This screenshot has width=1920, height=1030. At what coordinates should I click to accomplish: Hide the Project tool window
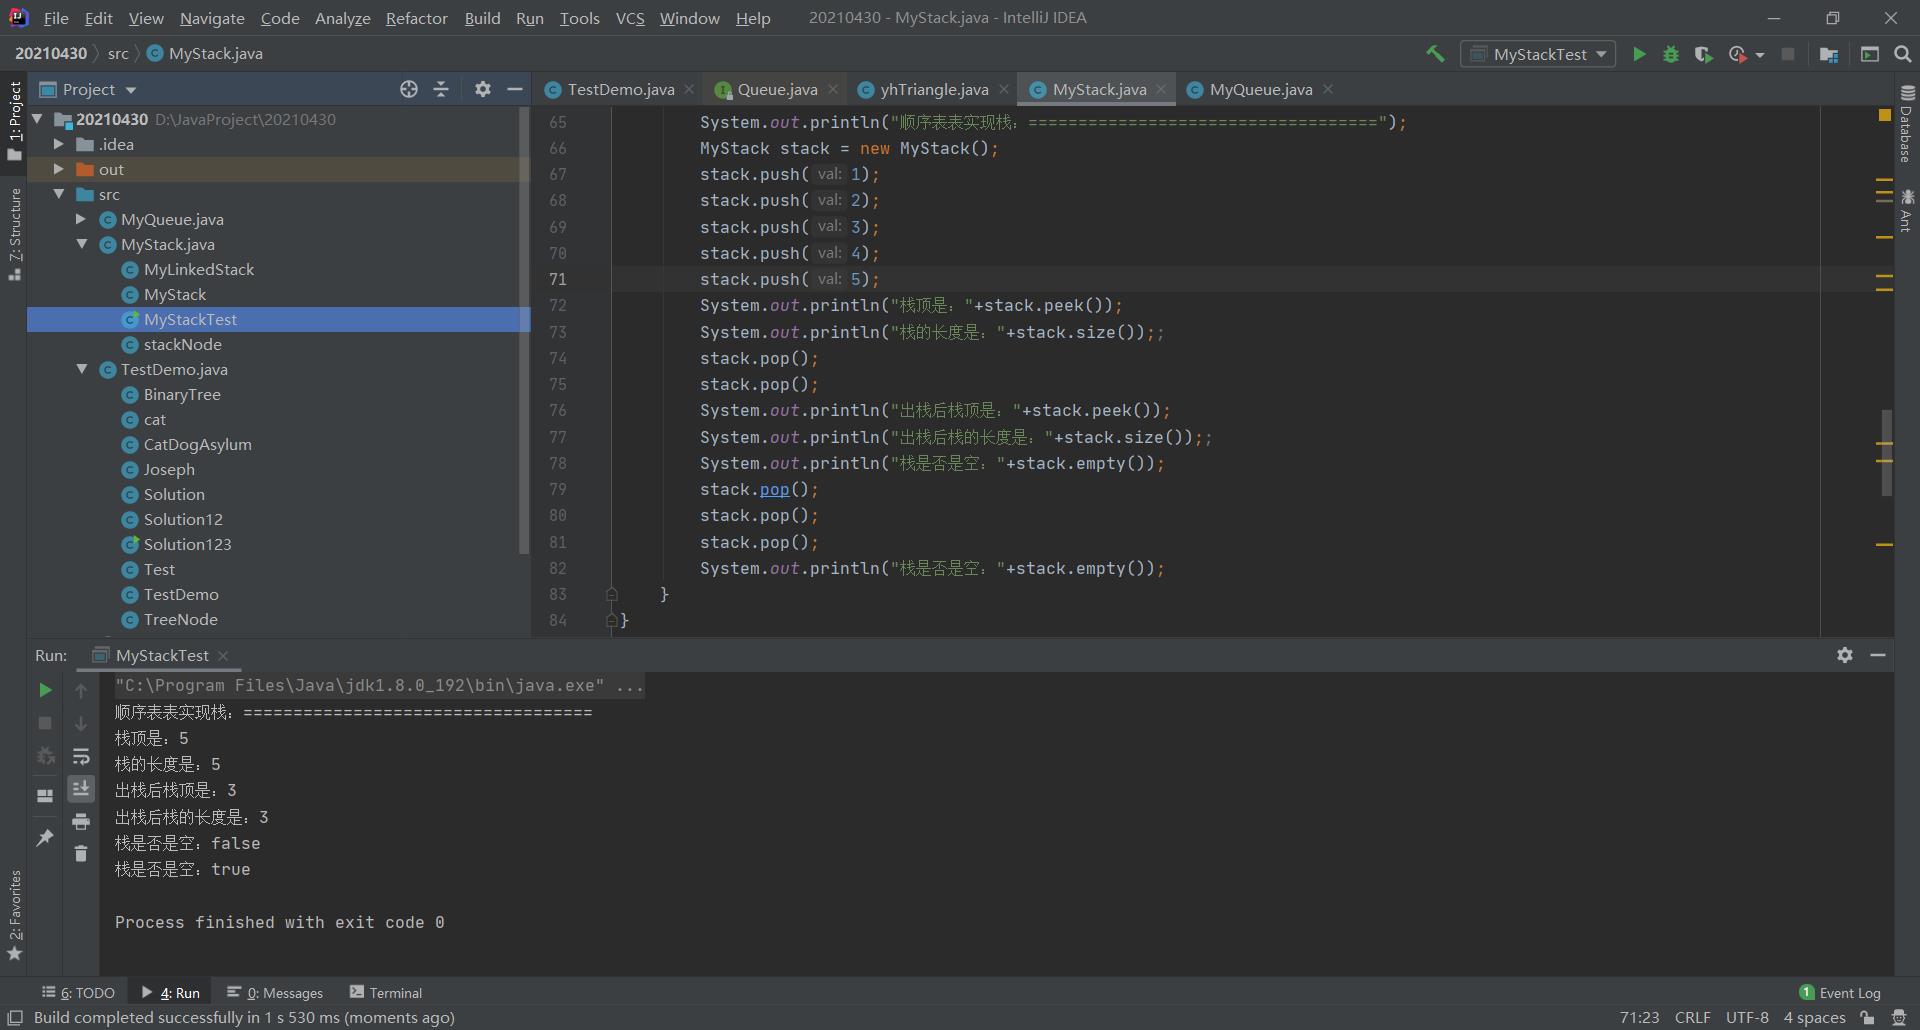point(515,89)
